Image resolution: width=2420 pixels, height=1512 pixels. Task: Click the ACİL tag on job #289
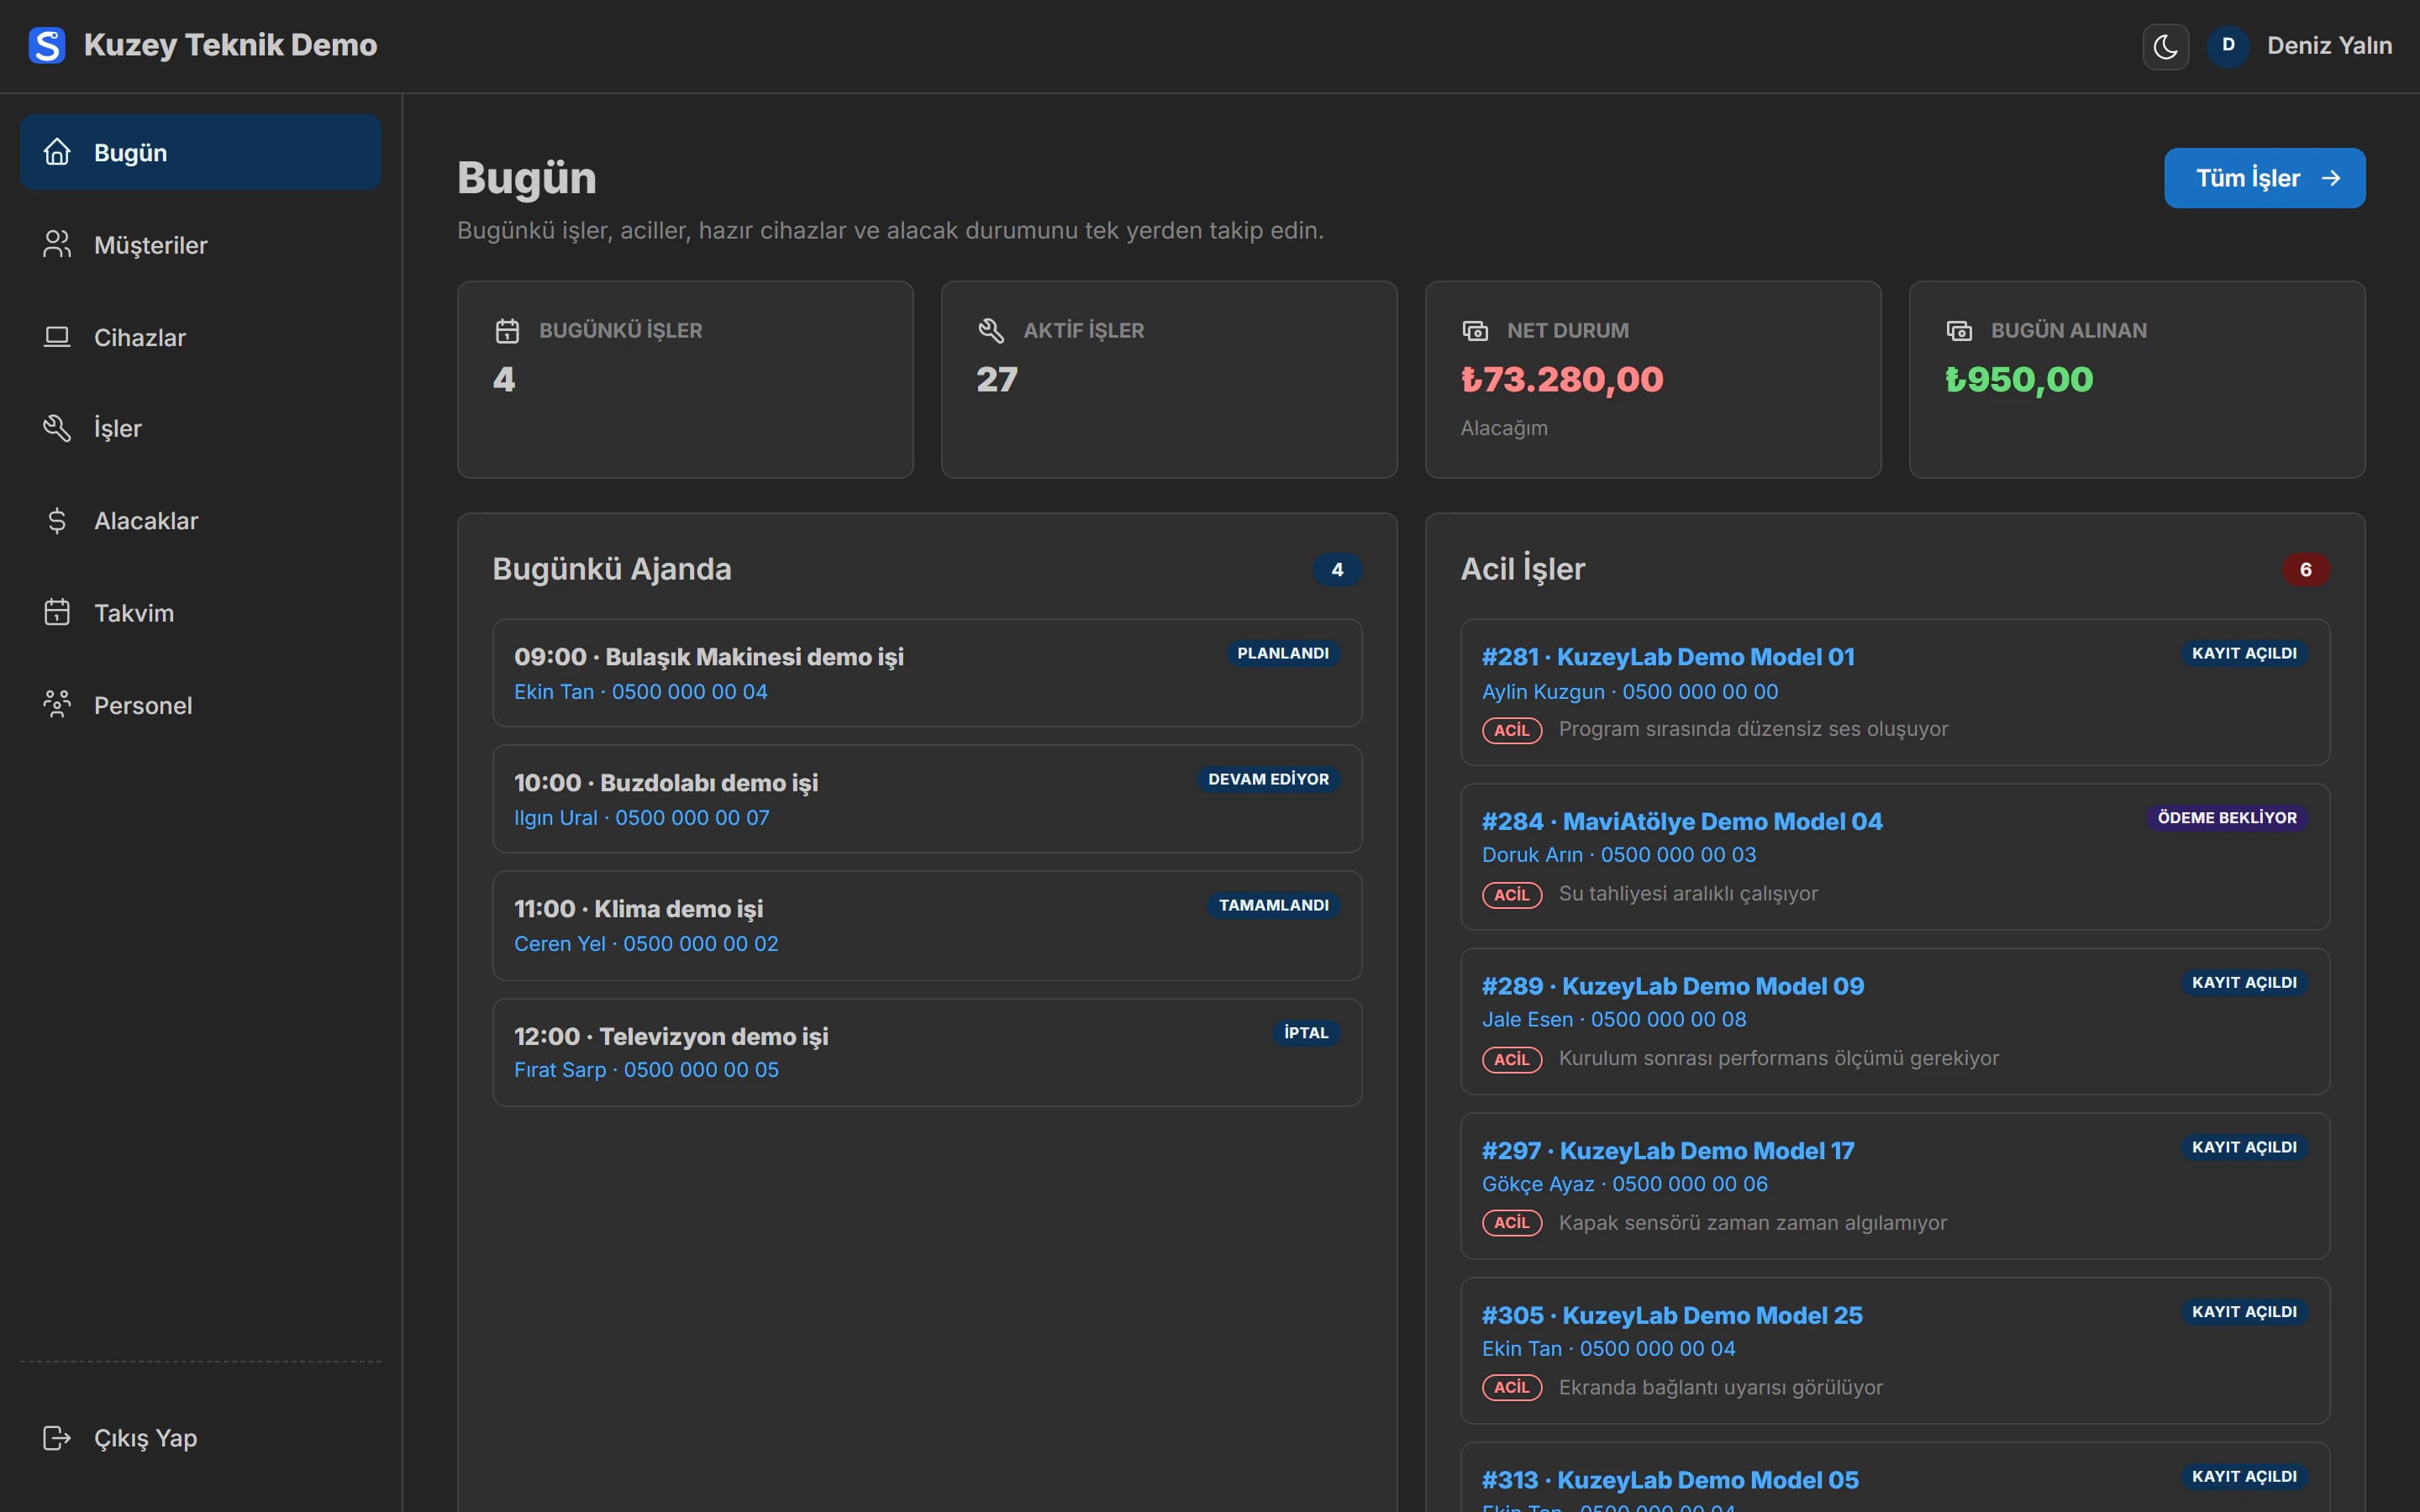pyautogui.click(x=1511, y=1059)
